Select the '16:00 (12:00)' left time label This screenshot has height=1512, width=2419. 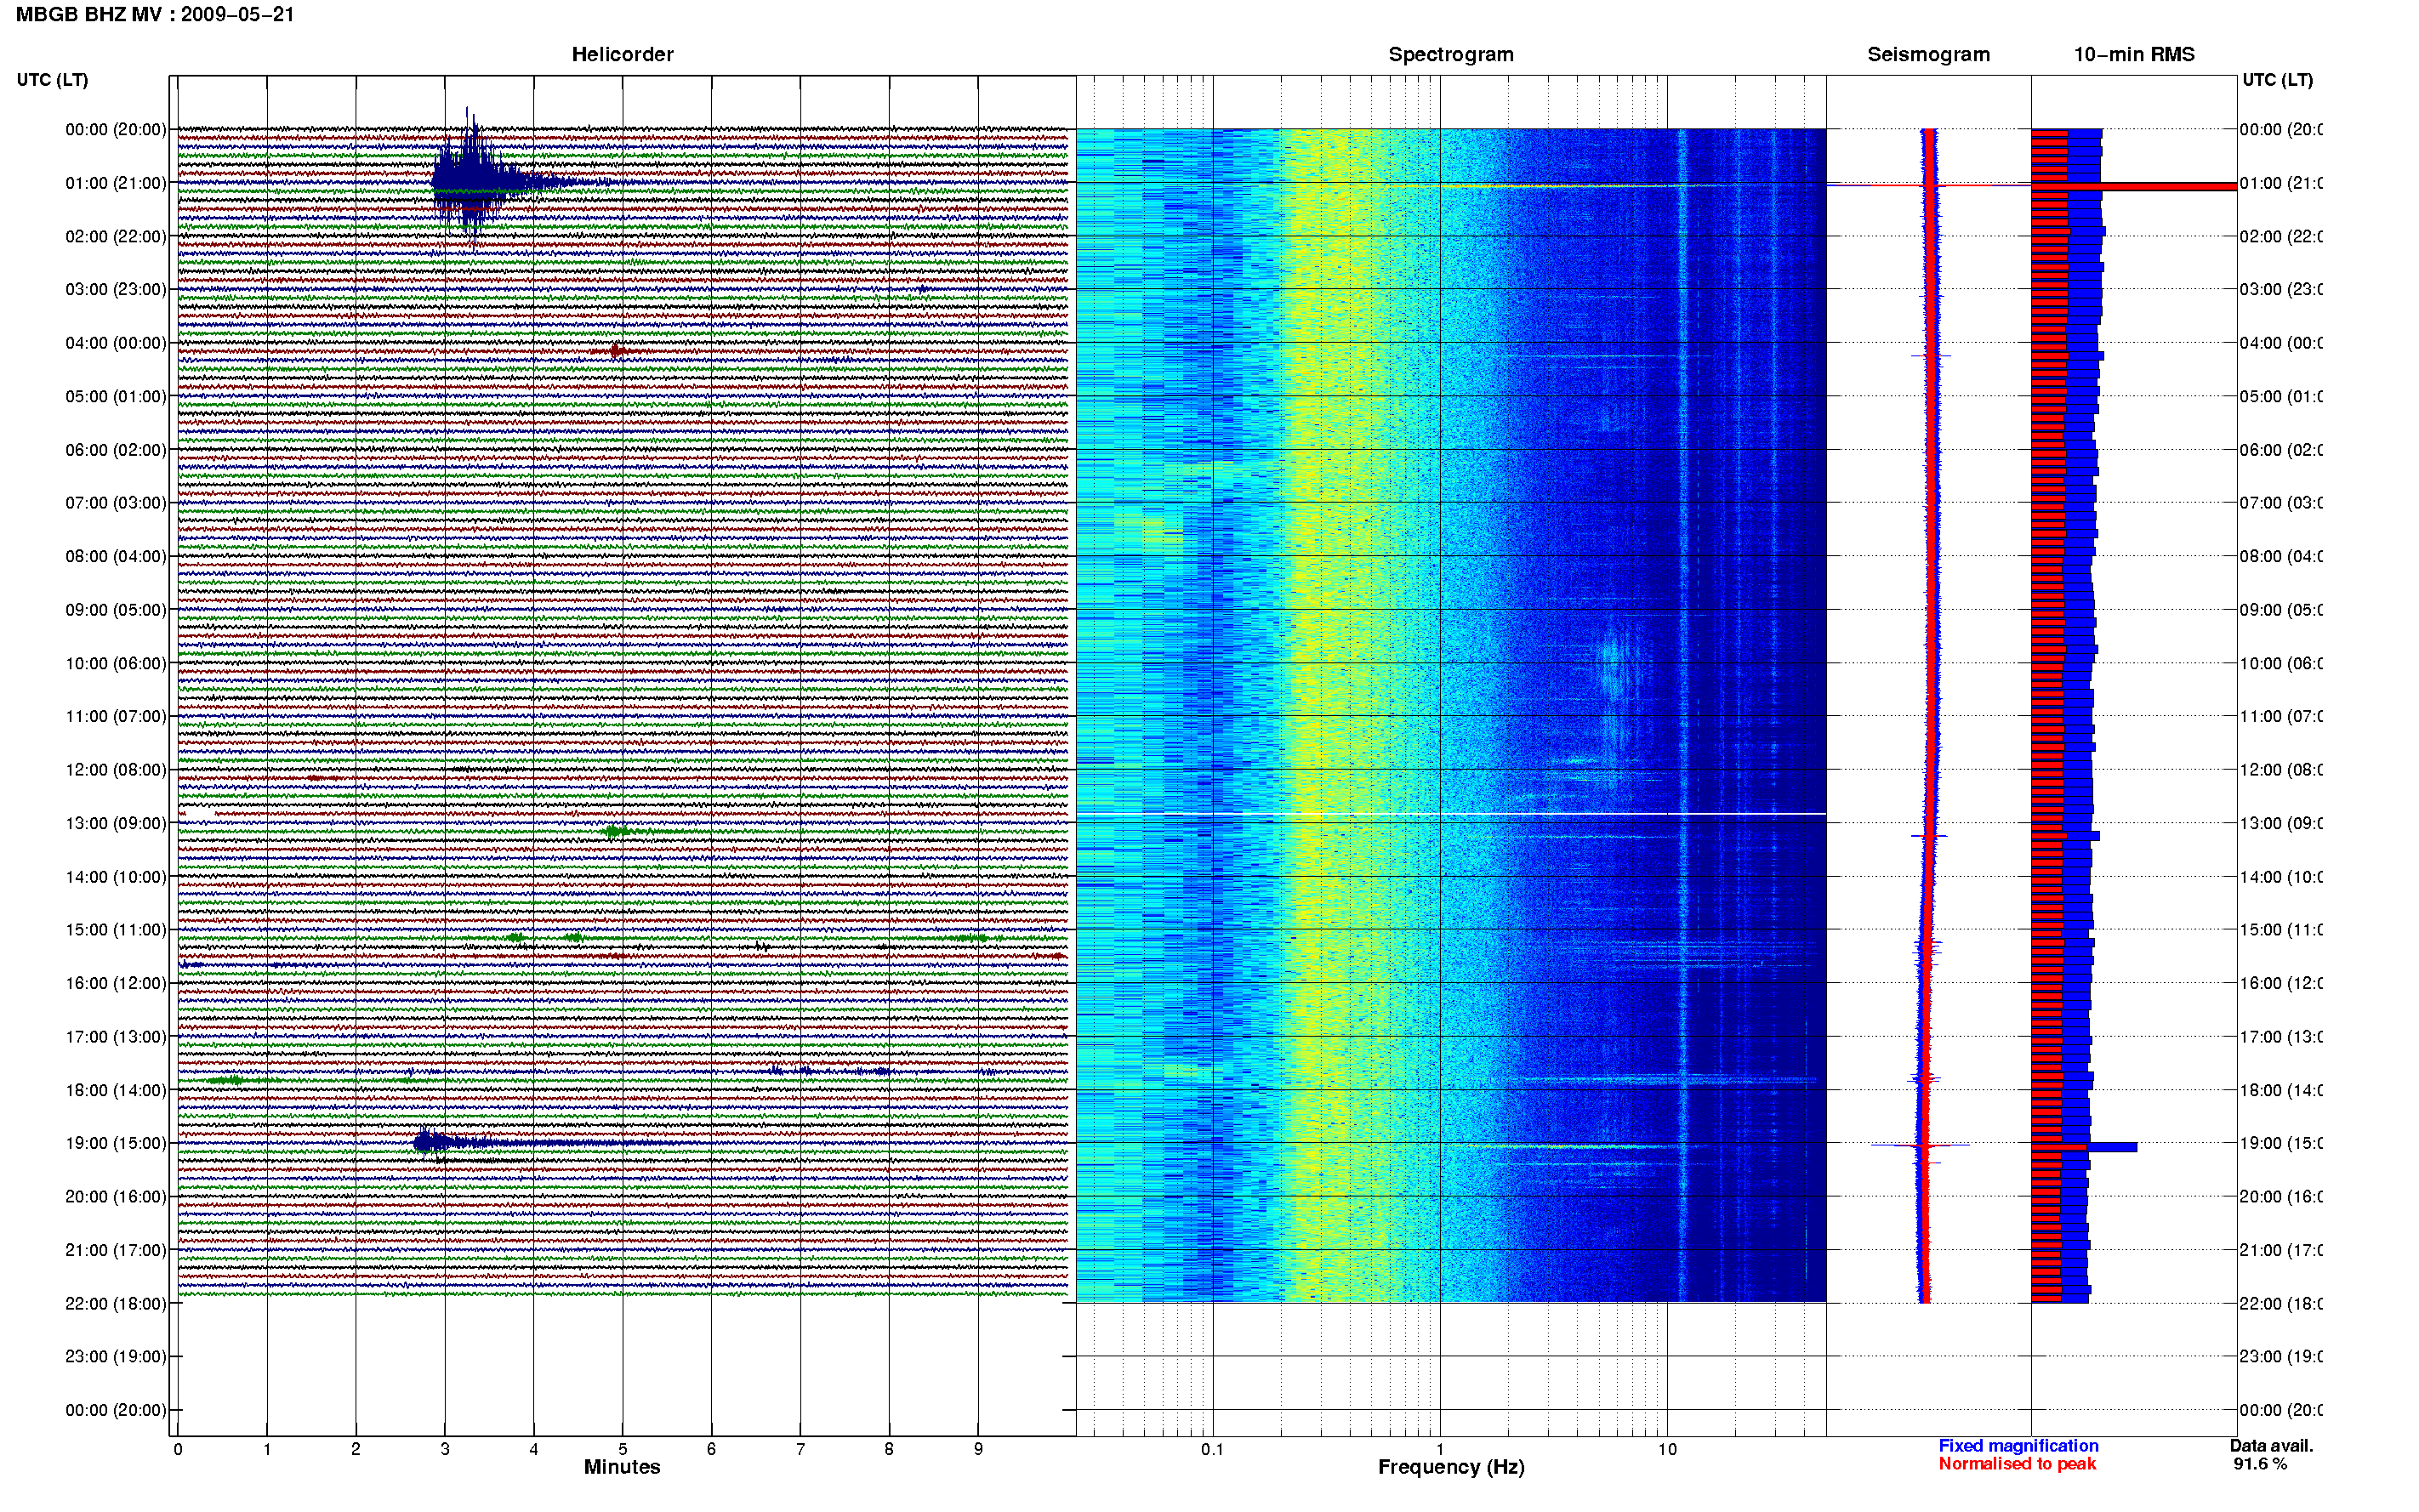click(x=115, y=984)
